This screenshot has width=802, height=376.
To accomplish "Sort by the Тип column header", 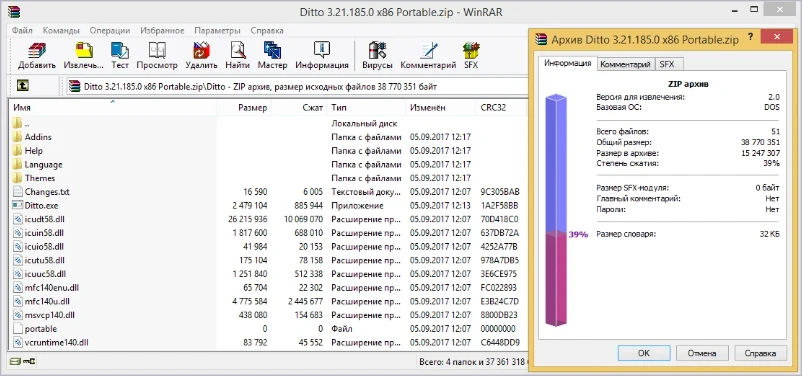I will [x=366, y=107].
